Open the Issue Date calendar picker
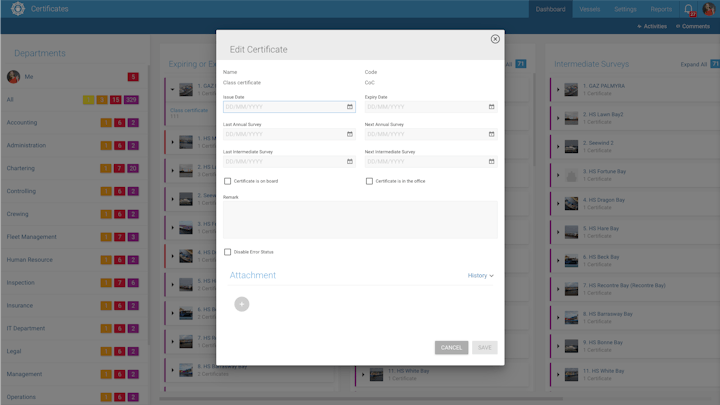This screenshot has height=405, width=720. [x=350, y=107]
